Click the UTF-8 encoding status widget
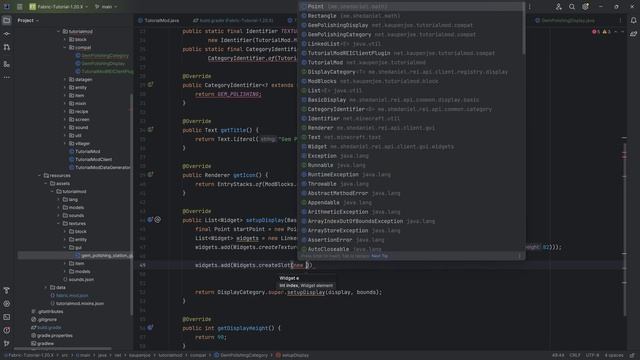 tap(592, 356)
